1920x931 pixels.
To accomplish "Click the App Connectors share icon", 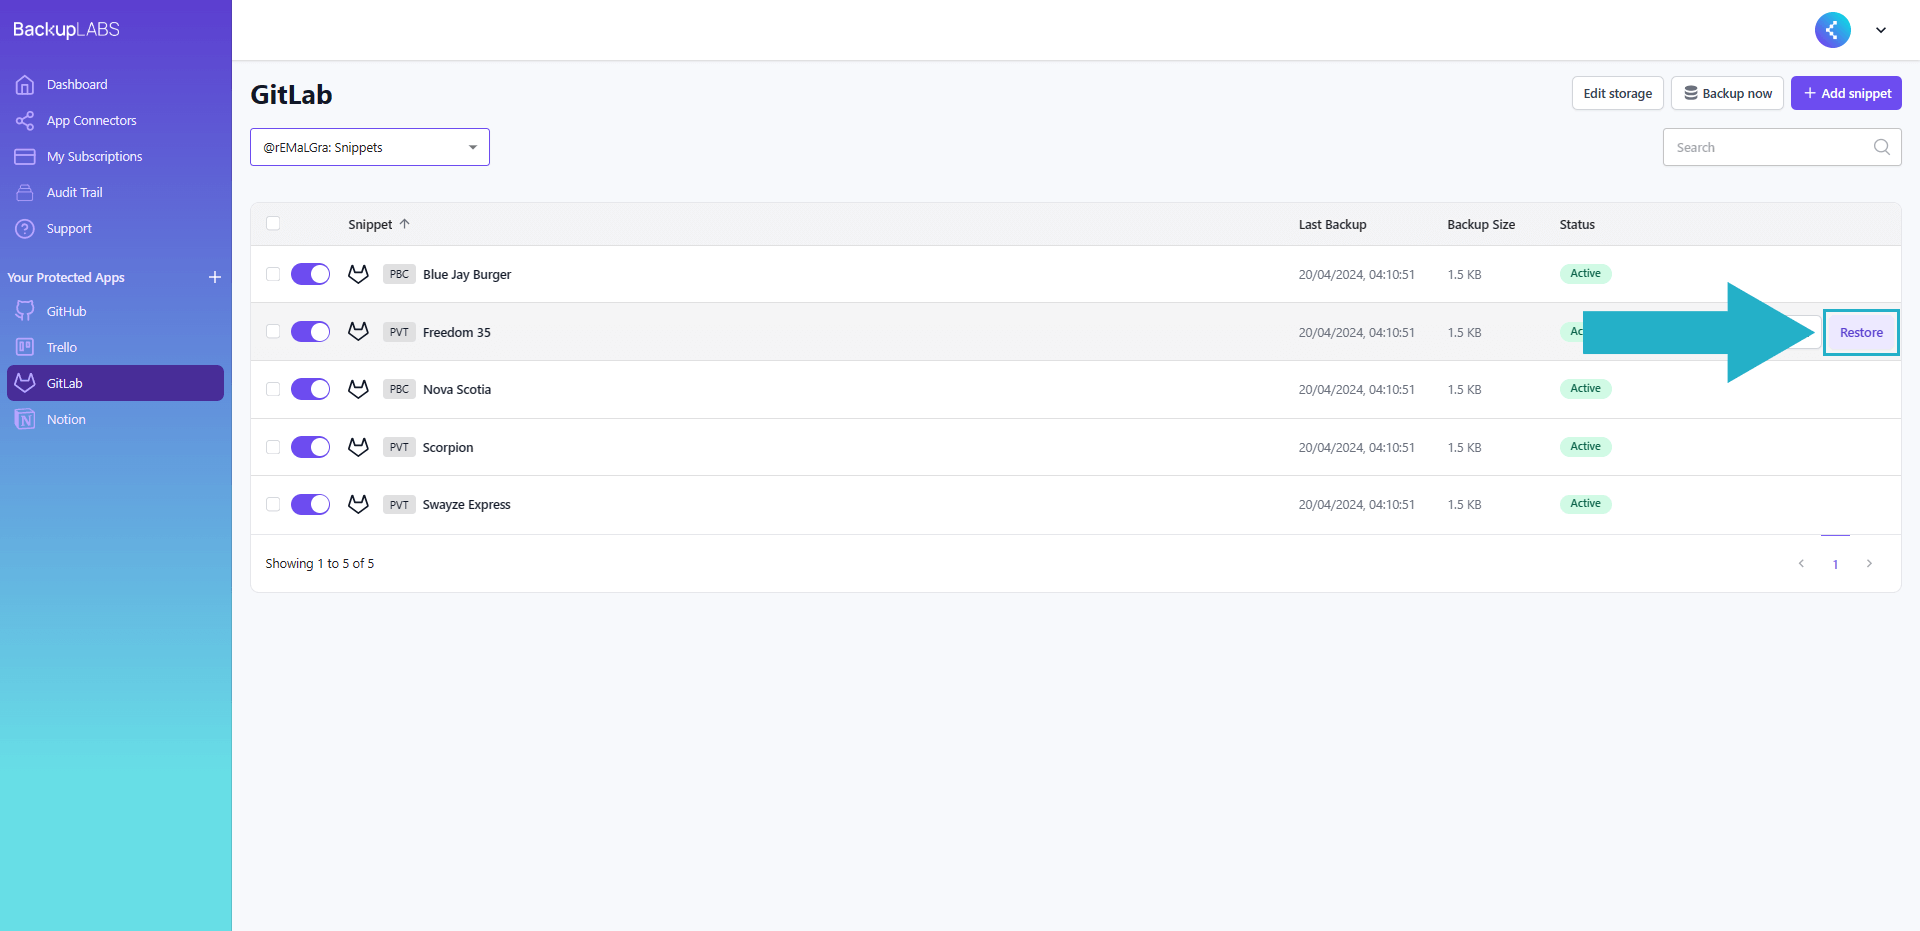I will 25,121.
